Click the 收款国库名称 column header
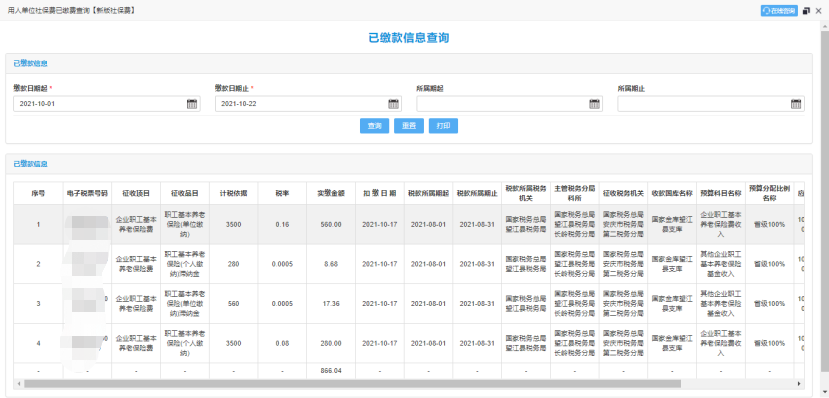This screenshot has height=398, width=829. coord(672,193)
